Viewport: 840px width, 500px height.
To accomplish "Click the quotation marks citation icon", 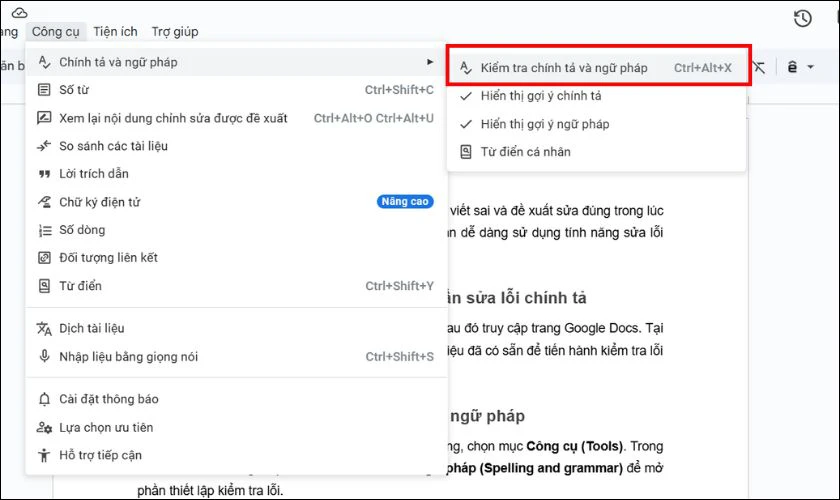I will pyautogui.click(x=44, y=174).
